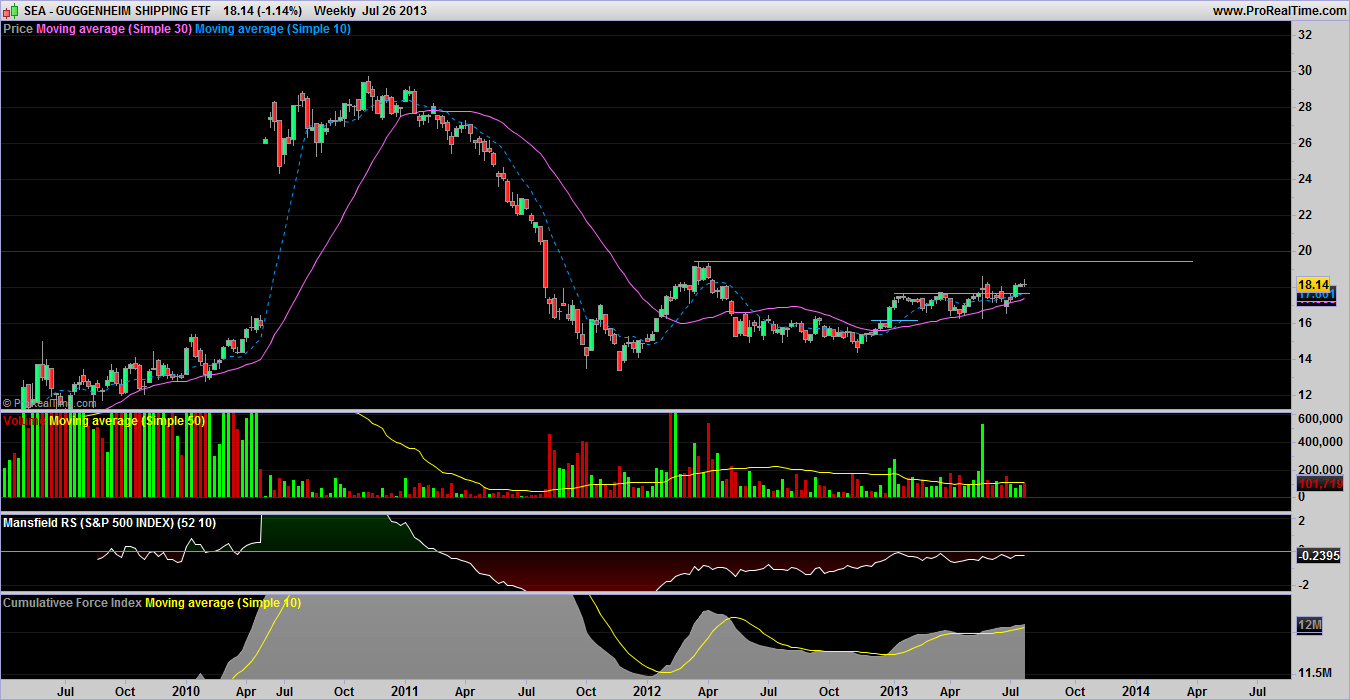
Task: Click the Price indicator label
Action: coord(18,29)
